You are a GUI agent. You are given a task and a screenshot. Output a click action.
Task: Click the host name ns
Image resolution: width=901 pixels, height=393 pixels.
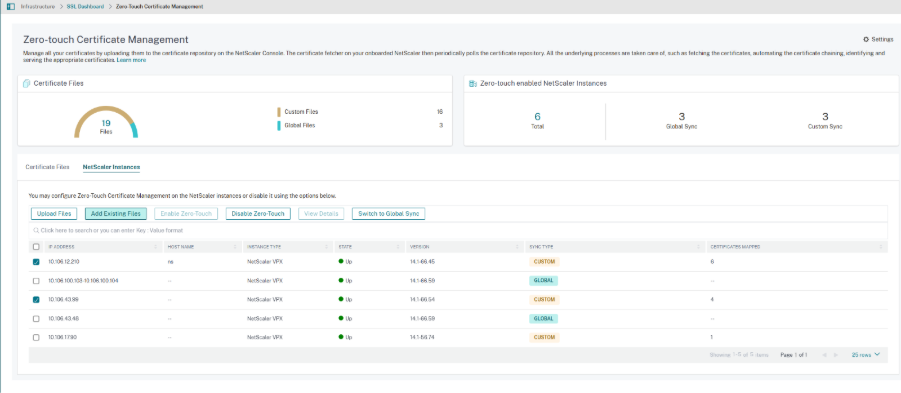(x=170, y=261)
